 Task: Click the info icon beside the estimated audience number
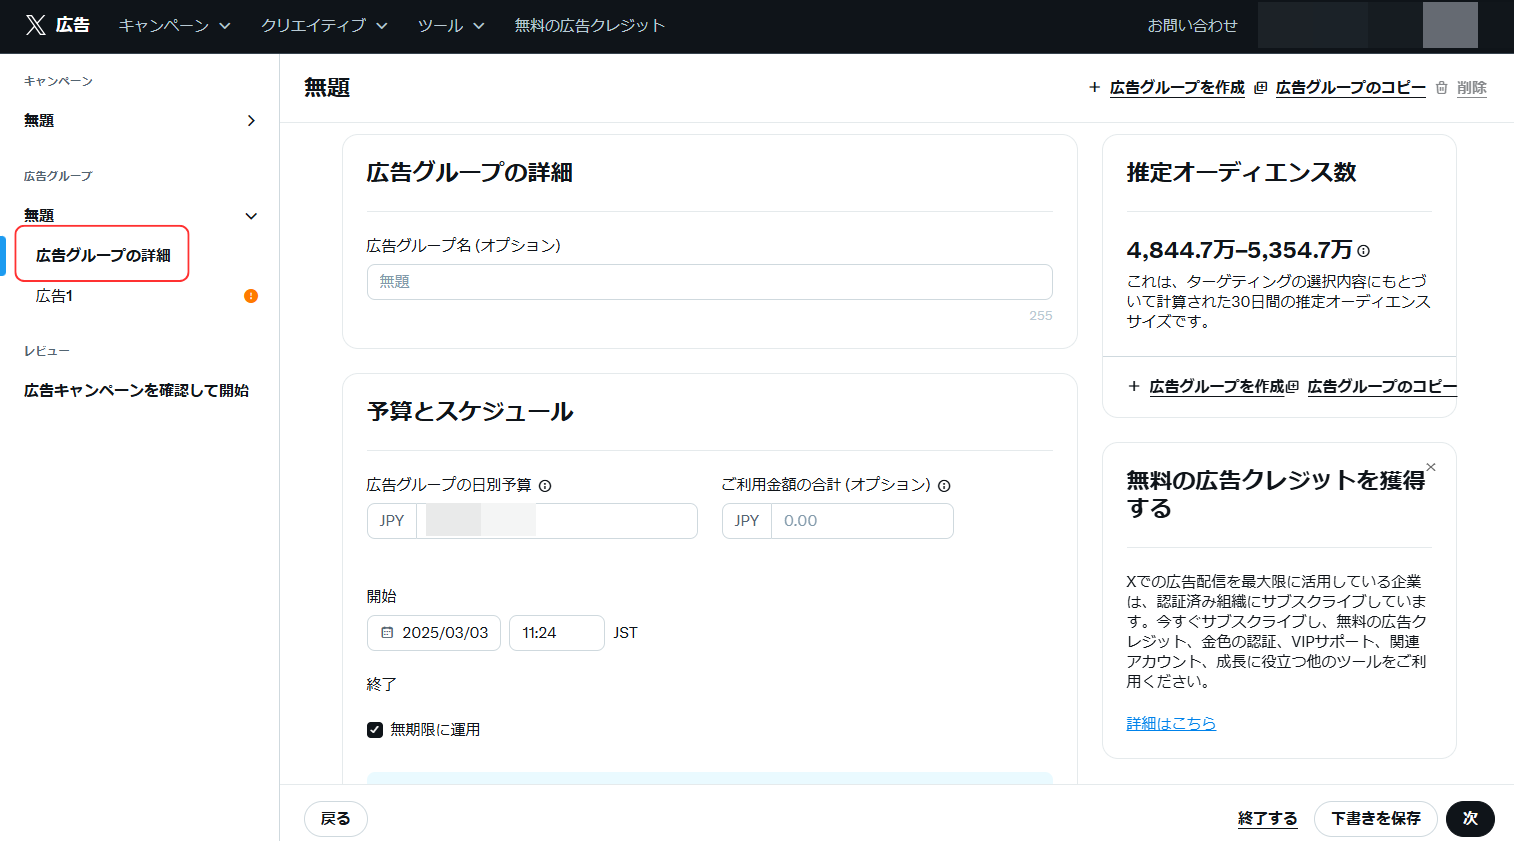(1364, 252)
